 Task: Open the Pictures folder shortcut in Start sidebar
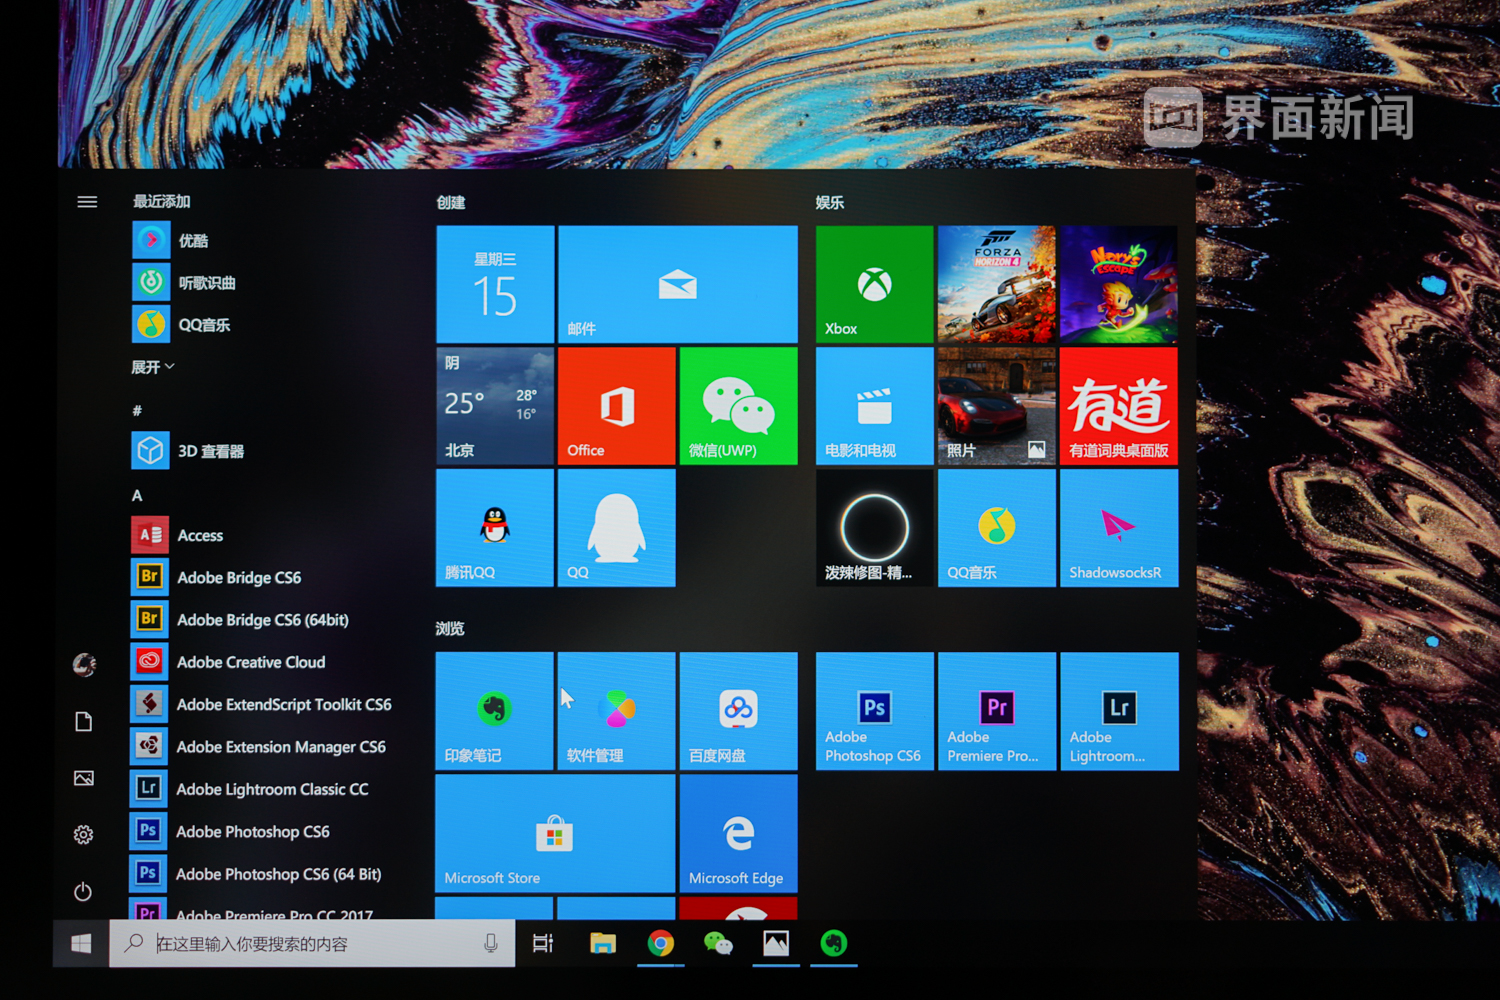84,778
